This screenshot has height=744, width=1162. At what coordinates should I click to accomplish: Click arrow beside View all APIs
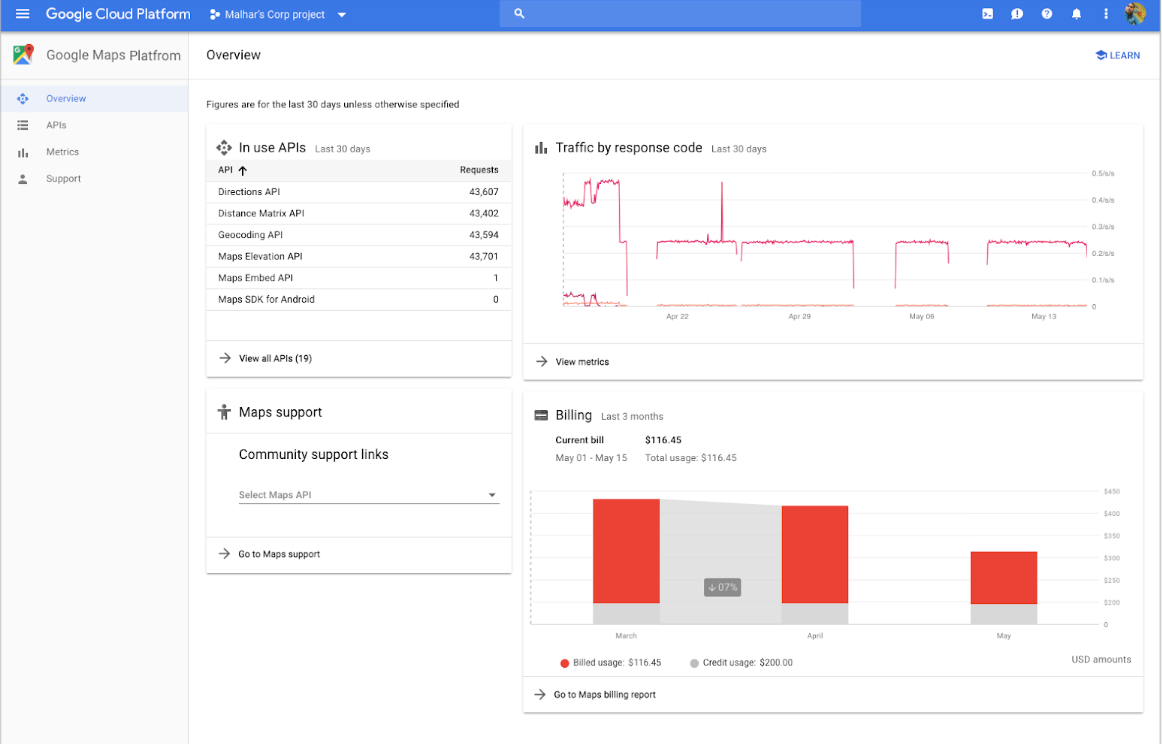point(225,358)
